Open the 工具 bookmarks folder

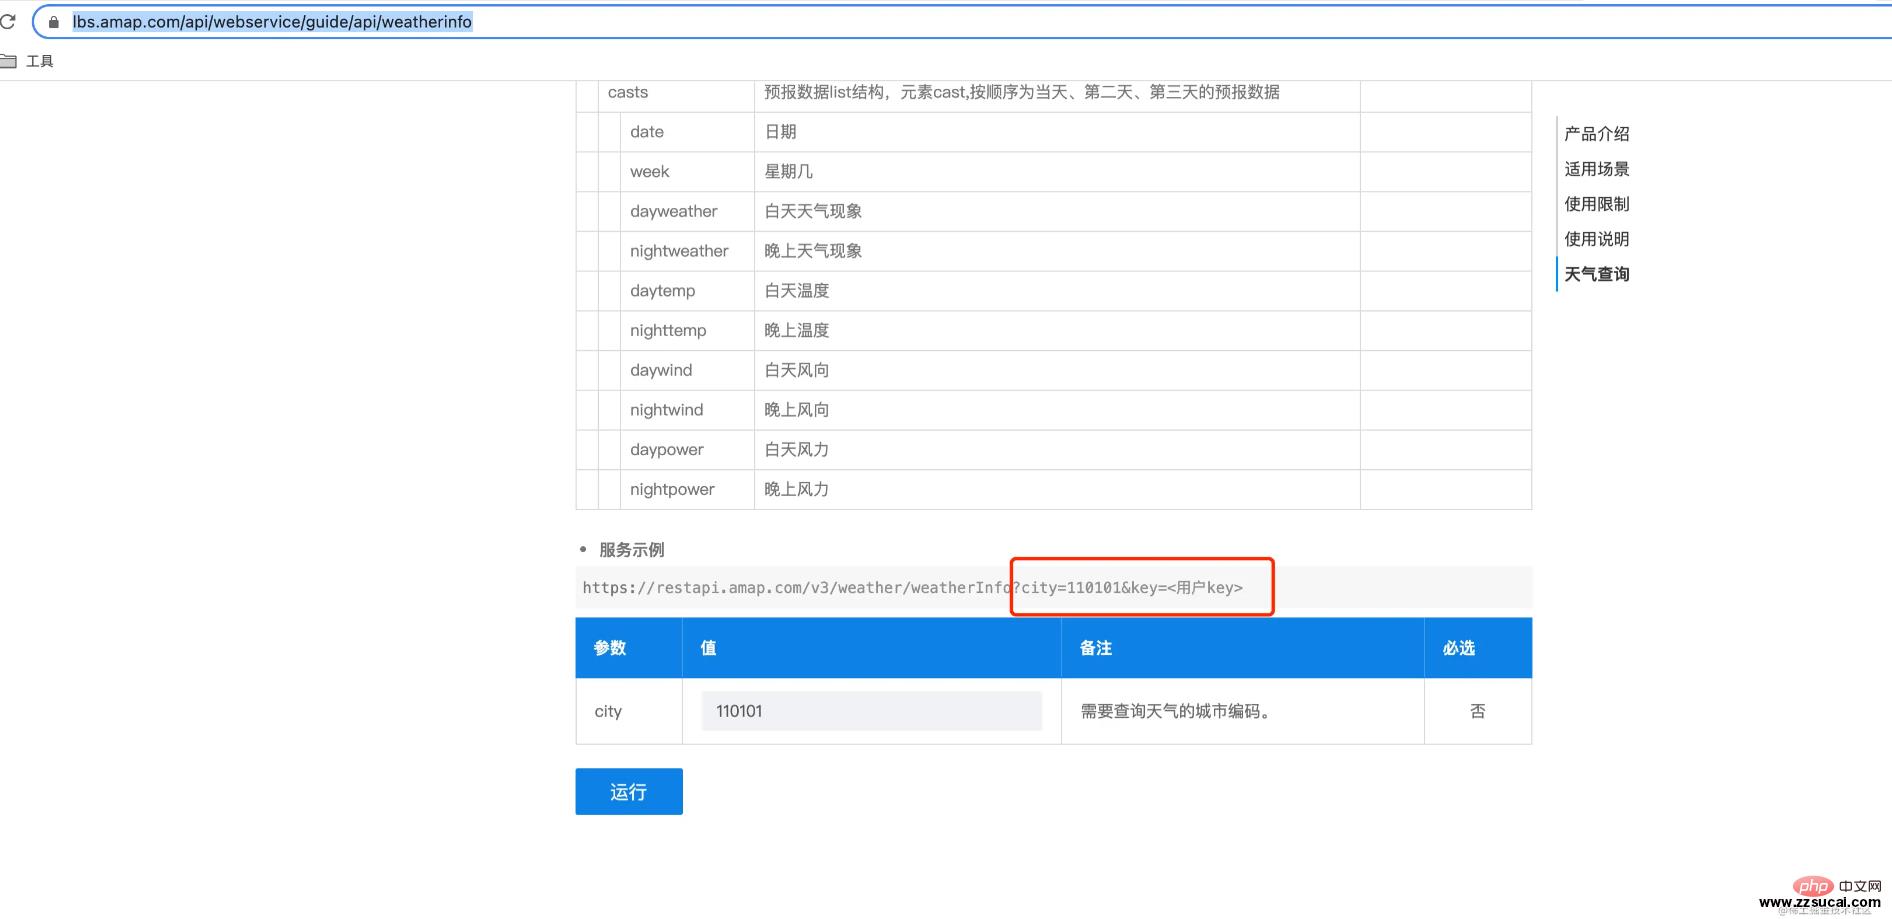(x=27, y=61)
